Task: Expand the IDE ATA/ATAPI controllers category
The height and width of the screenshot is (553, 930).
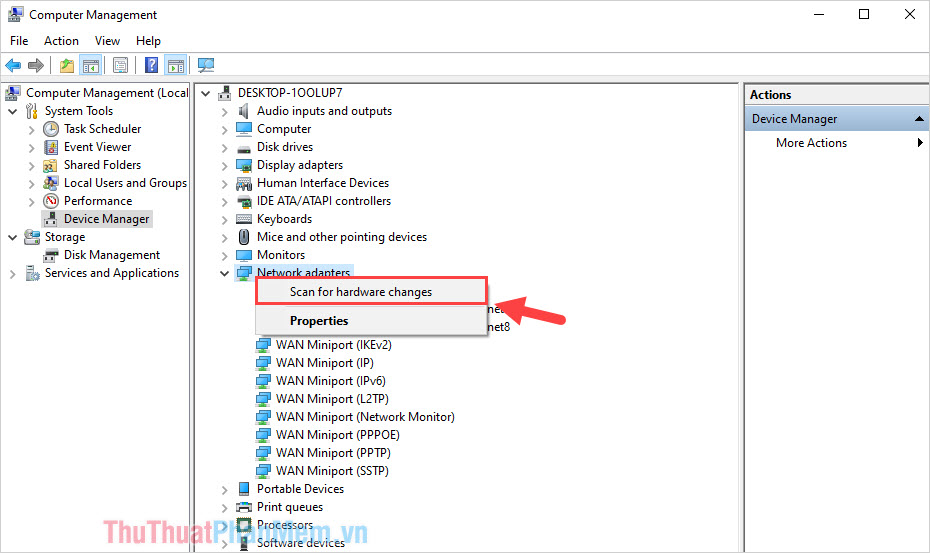Action: tap(224, 202)
